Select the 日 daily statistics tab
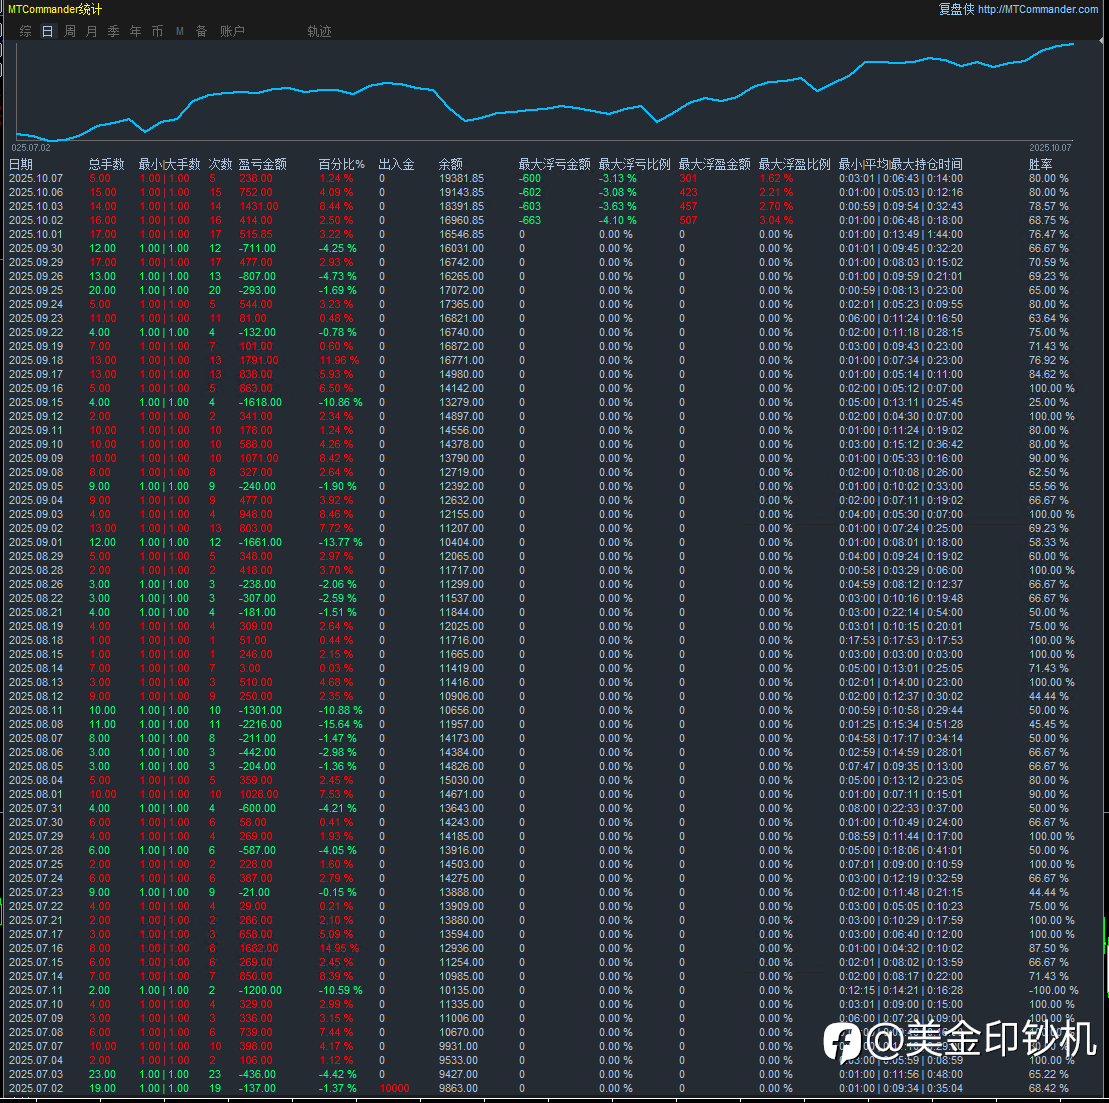The image size is (1109, 1103). coord(47,31)
